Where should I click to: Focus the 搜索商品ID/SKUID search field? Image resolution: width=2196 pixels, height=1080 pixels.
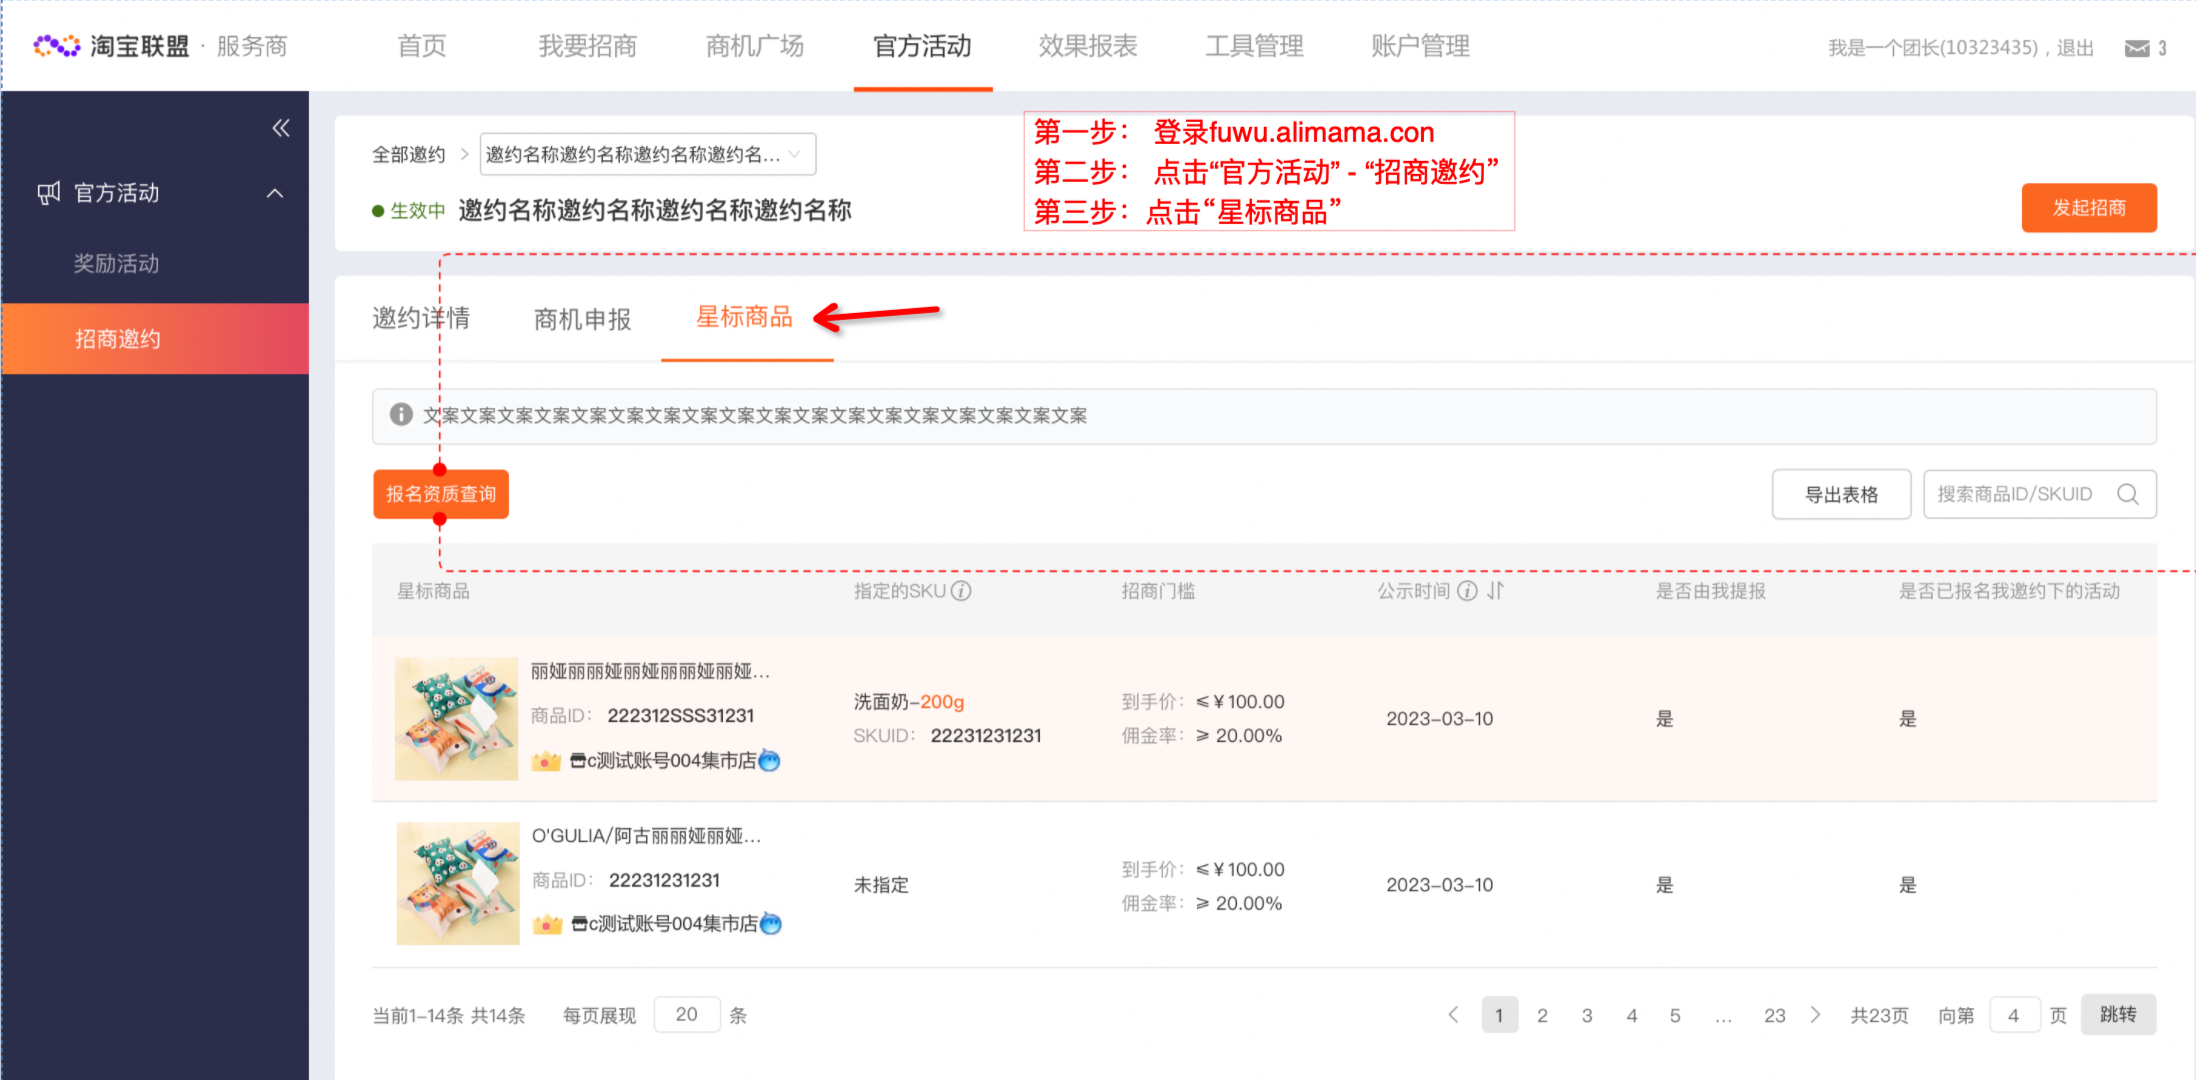pos(2014,494)
